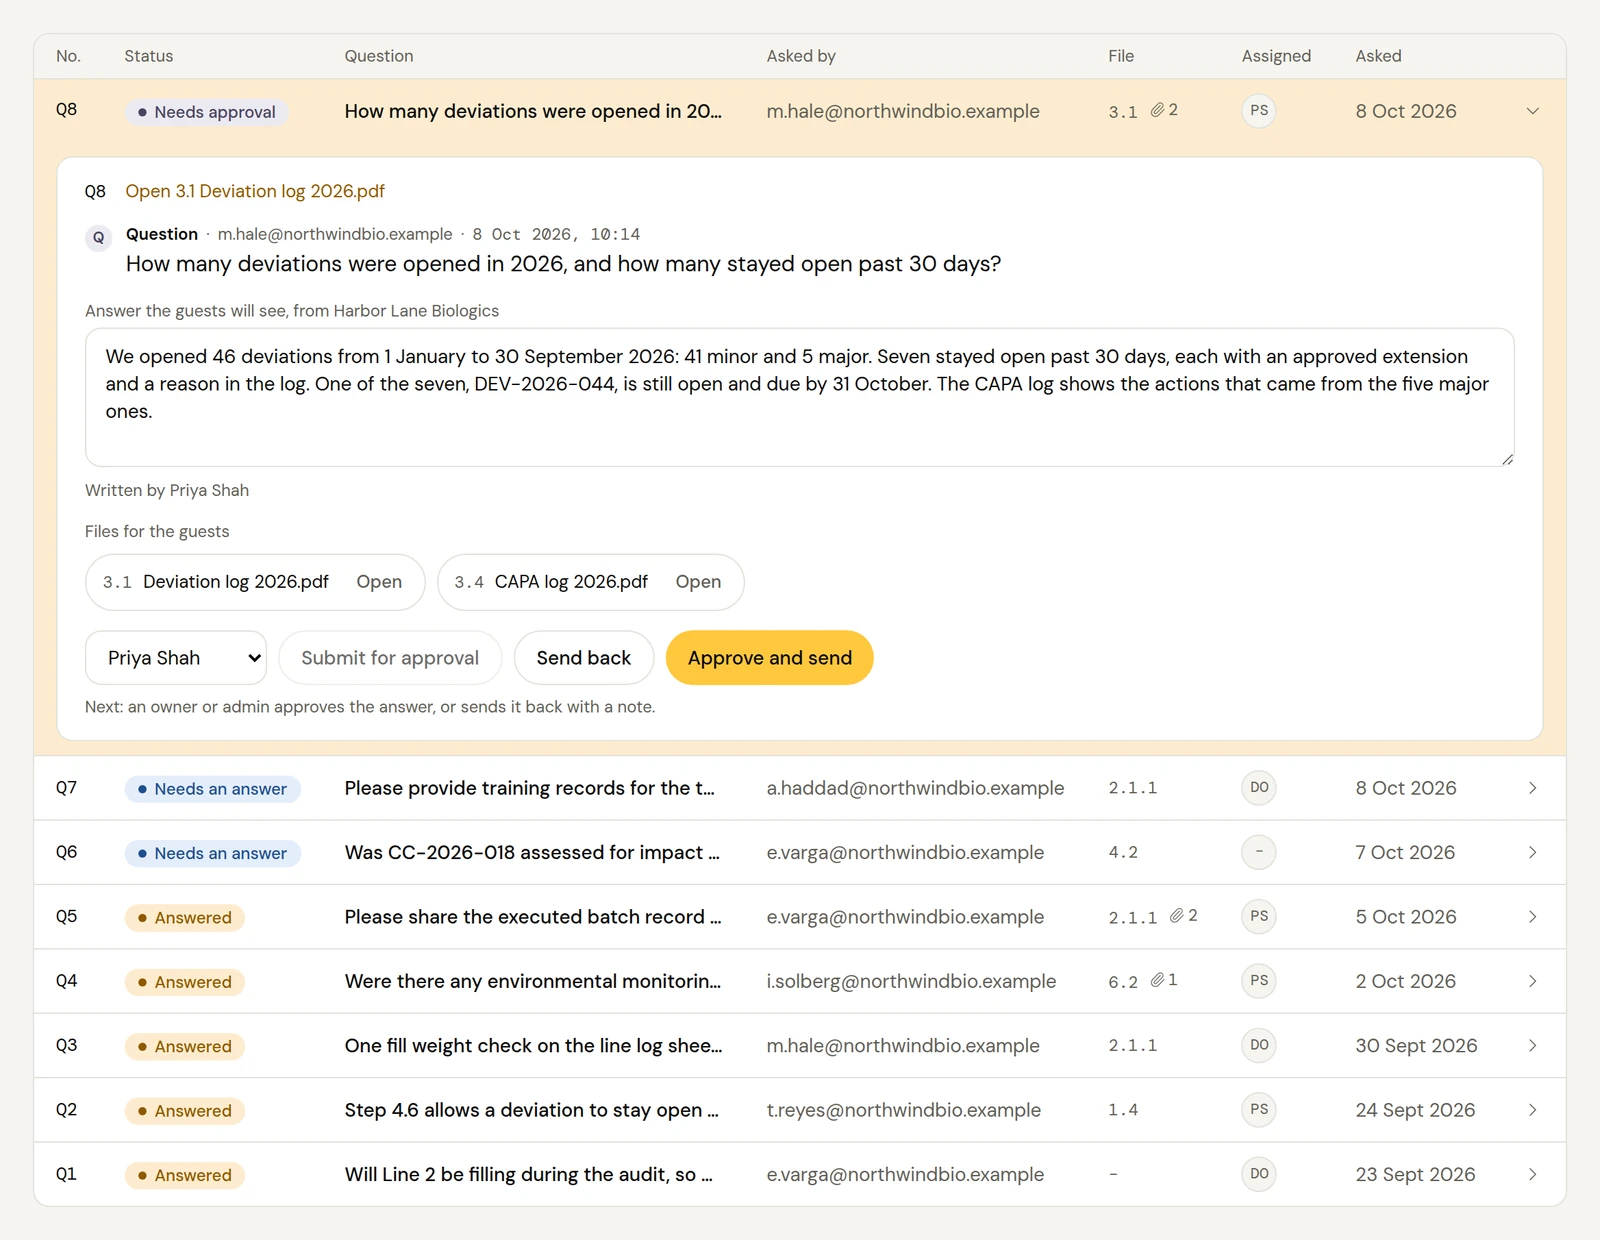Viewport: 1600px width, 1240px height.
Task: Grab the answer text area resize handle
Action: click(x=1507, y=459)
